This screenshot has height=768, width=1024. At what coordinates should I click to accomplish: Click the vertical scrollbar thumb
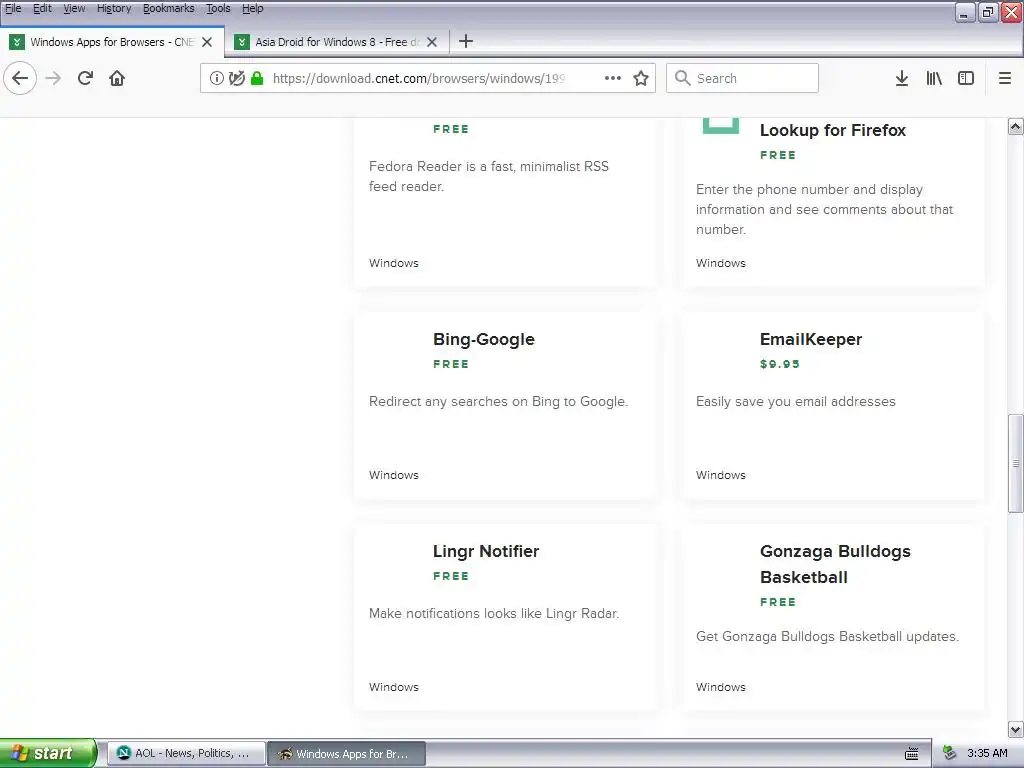point(1016,464)
